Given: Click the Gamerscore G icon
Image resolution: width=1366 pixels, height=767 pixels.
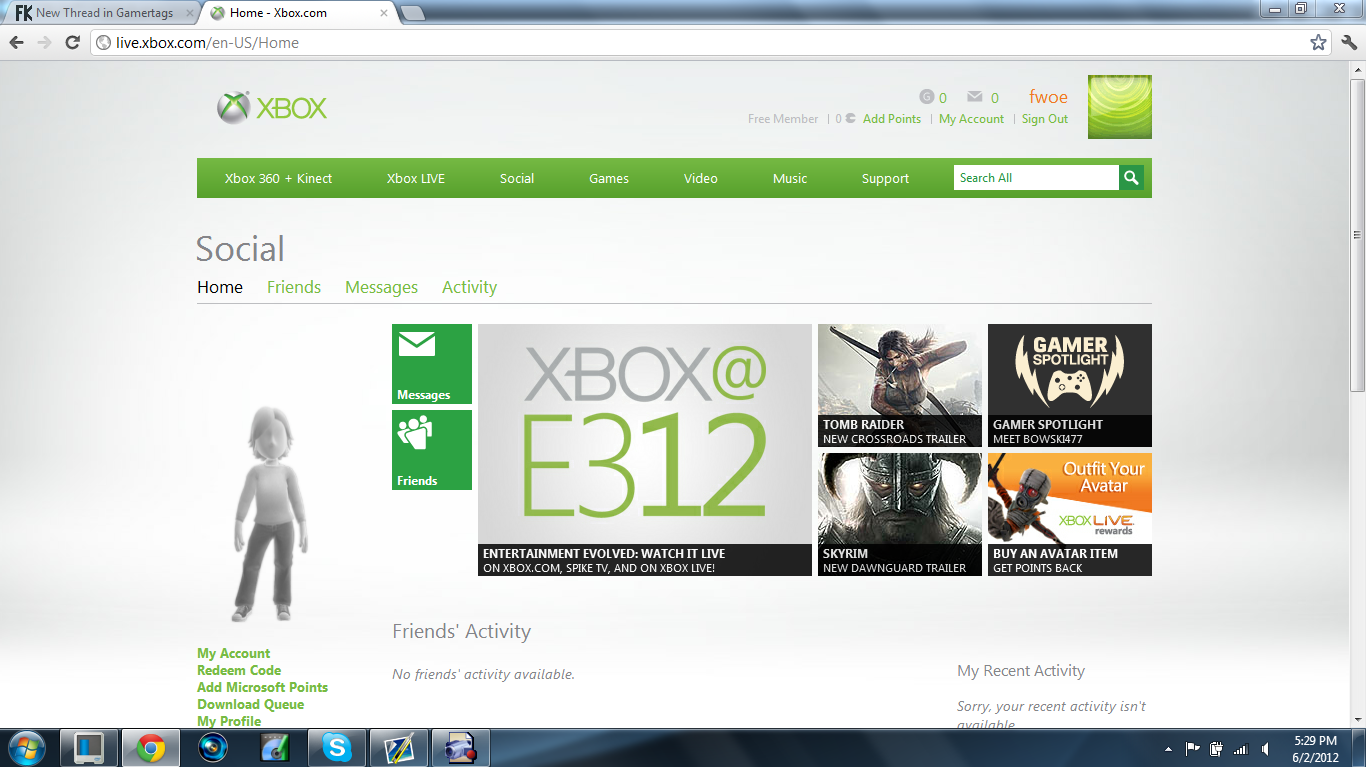Looking at the screenshot, I should 927,97.
